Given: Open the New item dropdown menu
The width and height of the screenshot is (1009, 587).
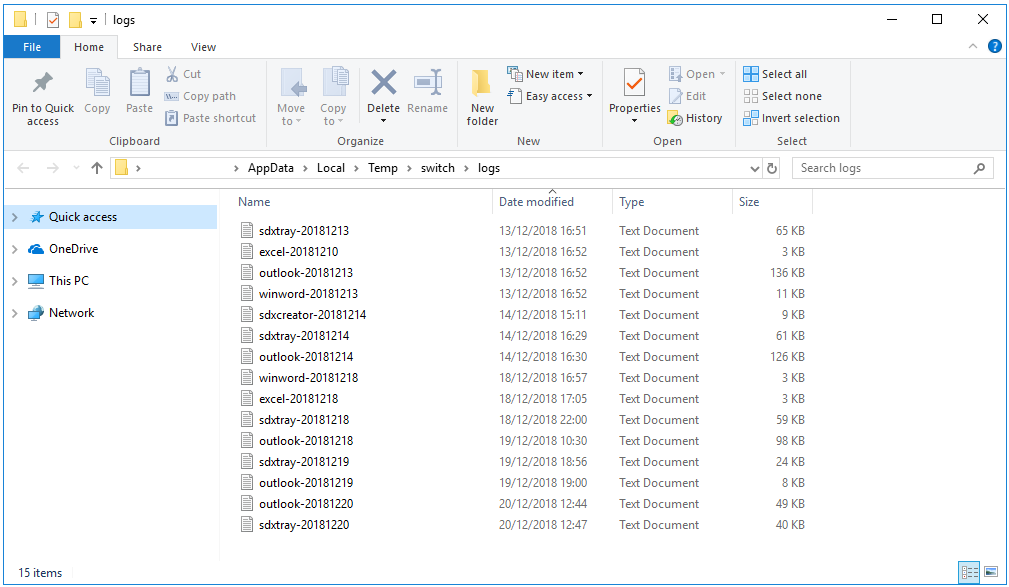Looking at the screenshot, I should 546,73.
